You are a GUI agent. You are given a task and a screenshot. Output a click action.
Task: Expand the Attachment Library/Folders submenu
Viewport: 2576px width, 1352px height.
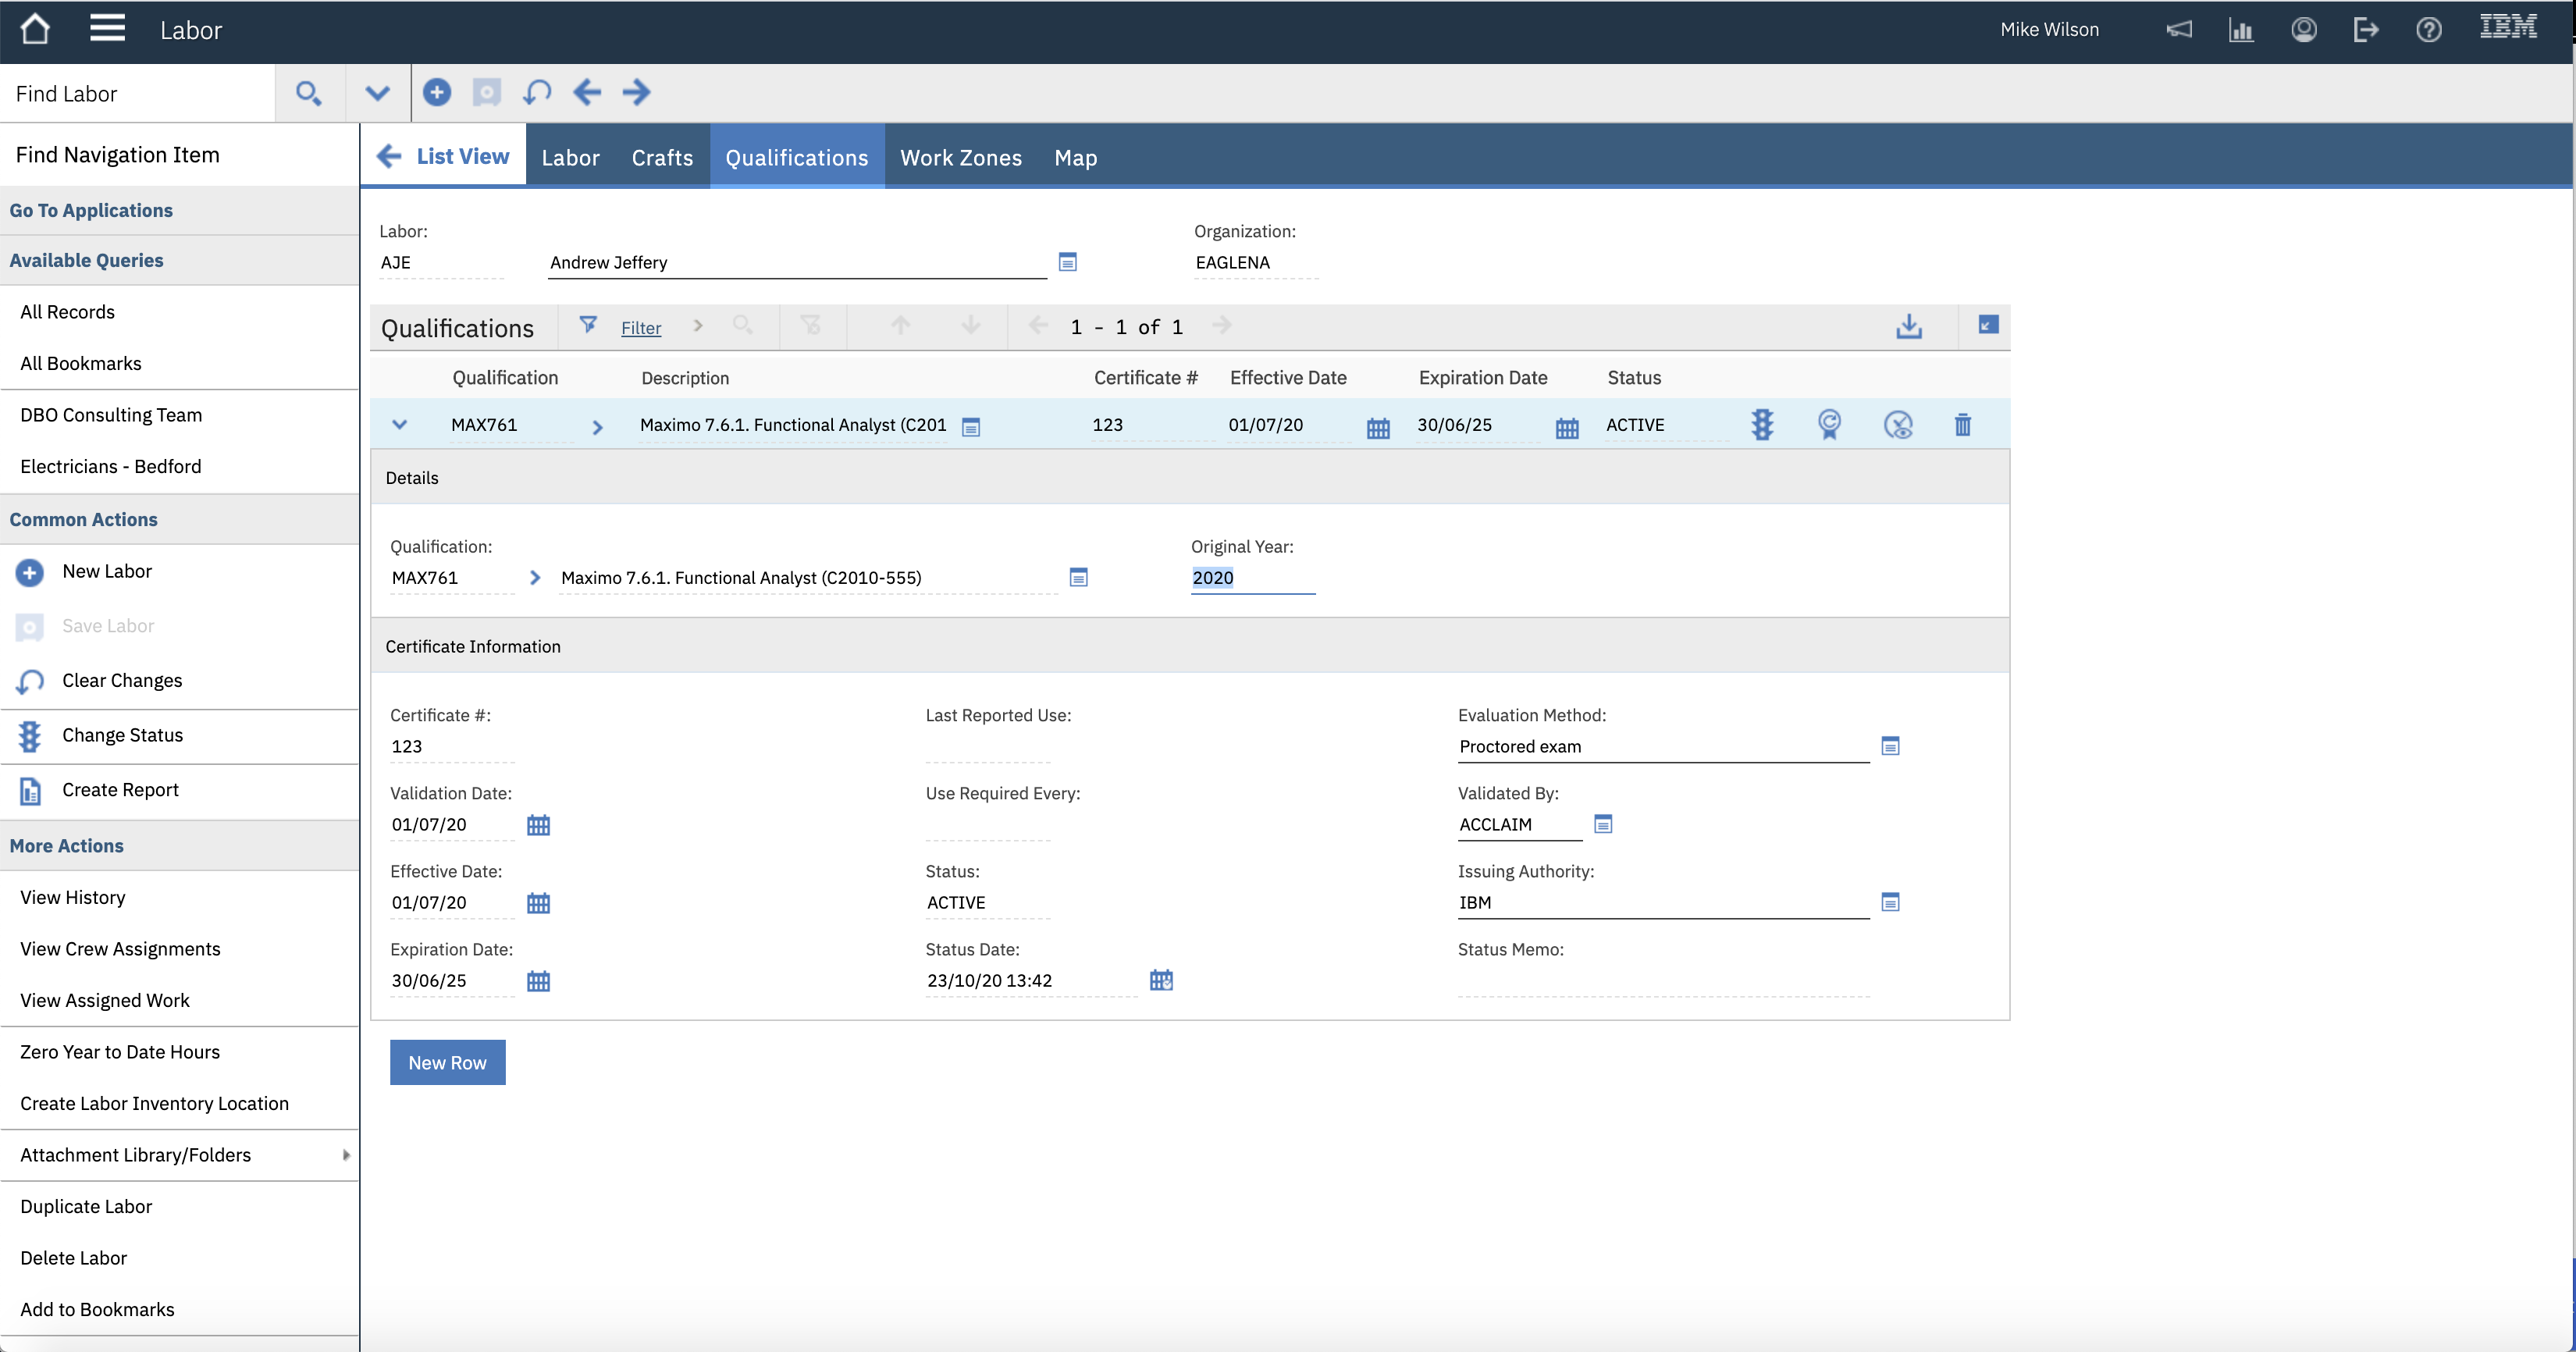click(x=346, y=1155)
